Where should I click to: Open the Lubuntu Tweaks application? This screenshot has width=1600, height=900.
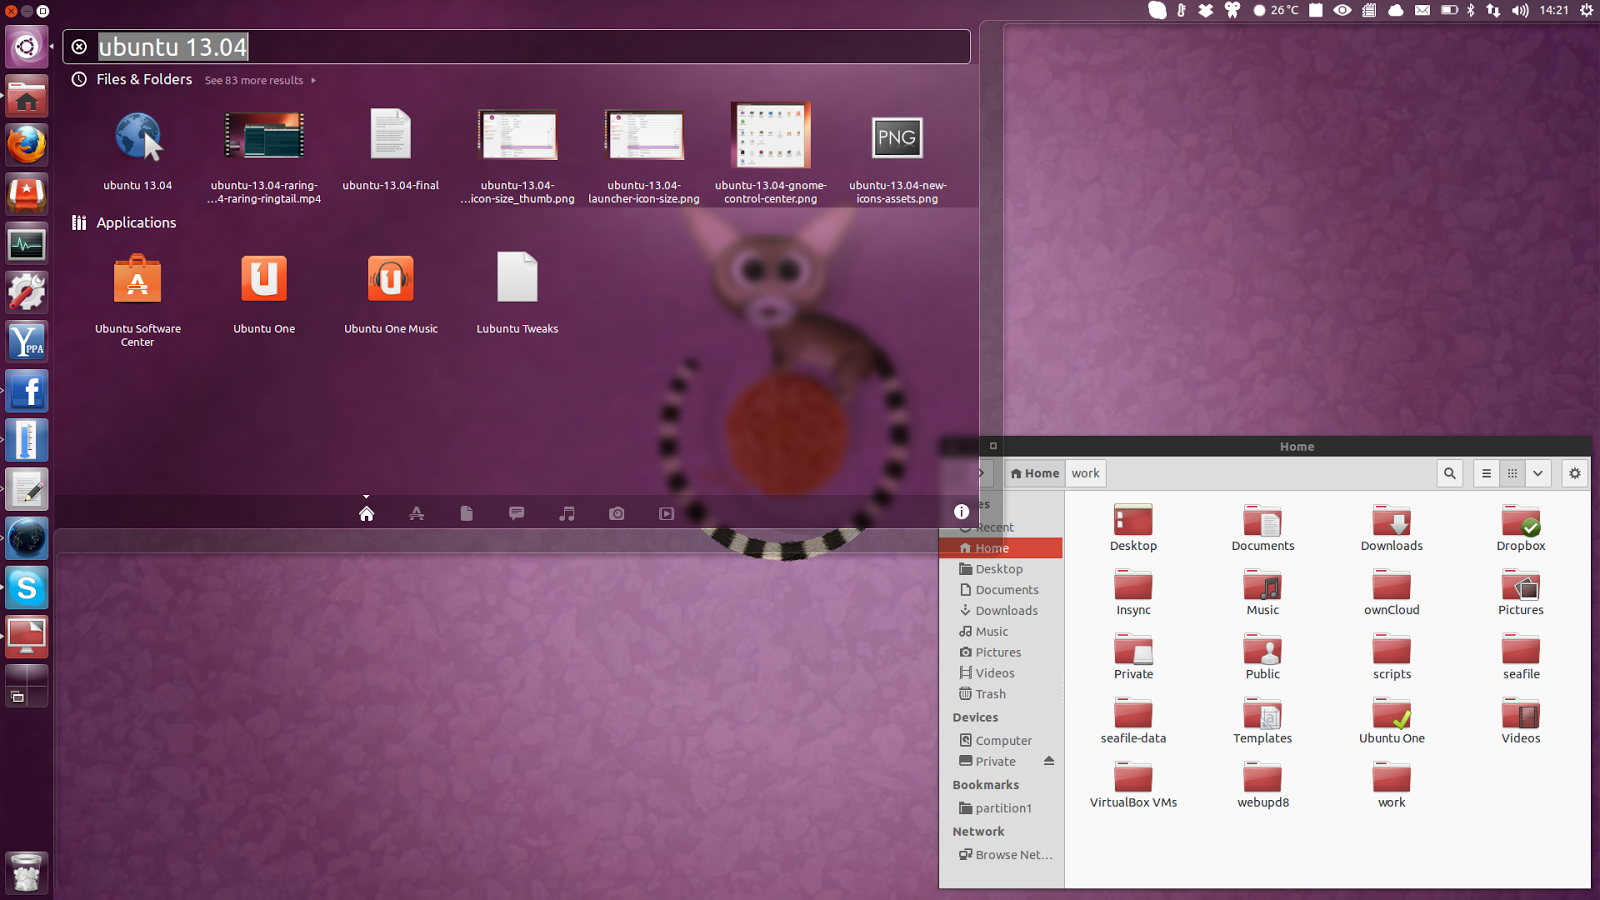point(517,281)
